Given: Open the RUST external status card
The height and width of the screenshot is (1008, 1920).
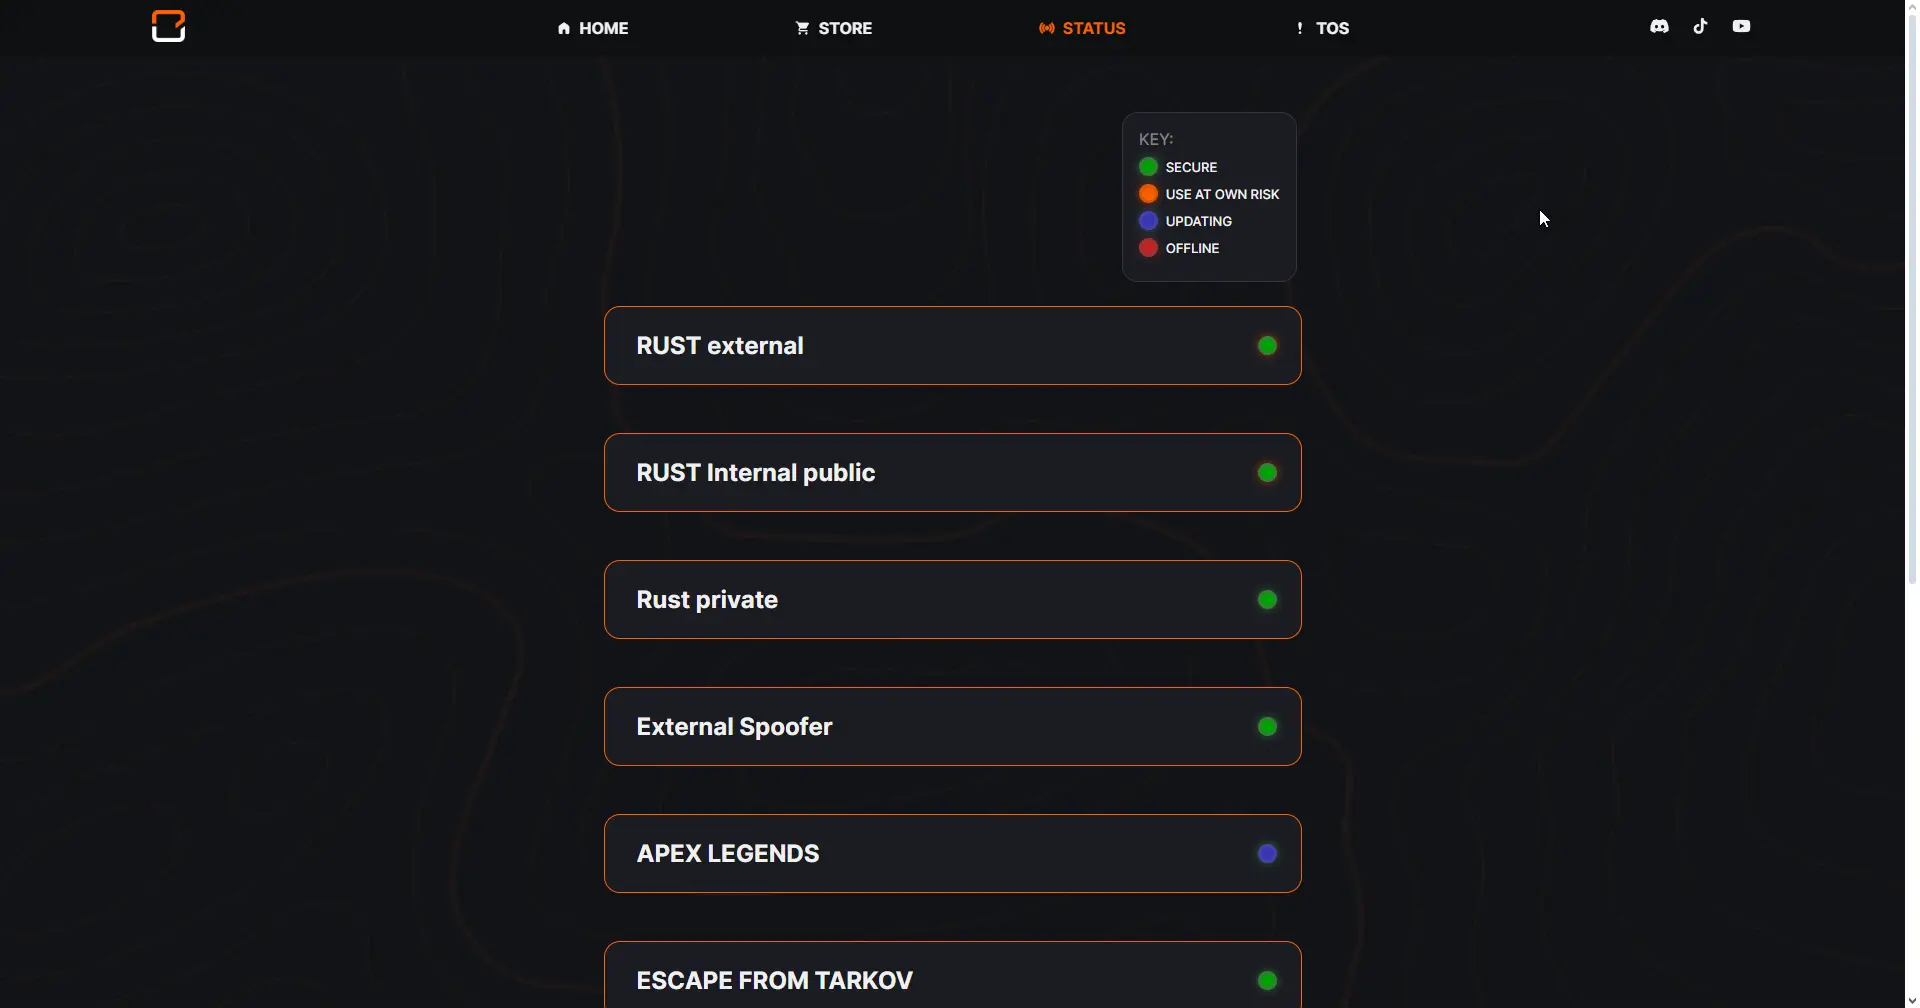Looking at the screenshot, I should (950, 346).
